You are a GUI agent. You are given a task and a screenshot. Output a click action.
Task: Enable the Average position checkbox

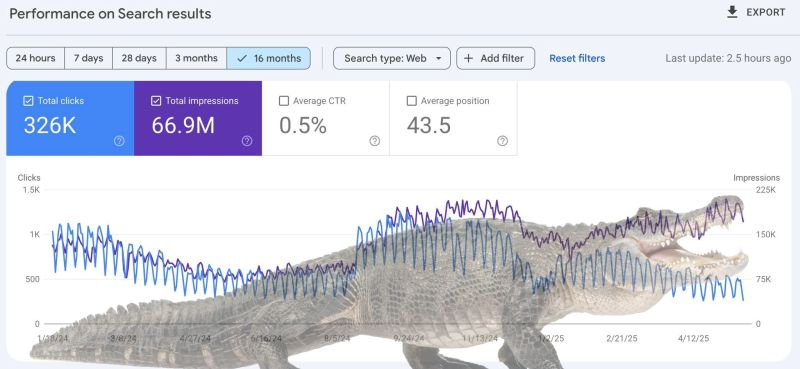[412, 101]
